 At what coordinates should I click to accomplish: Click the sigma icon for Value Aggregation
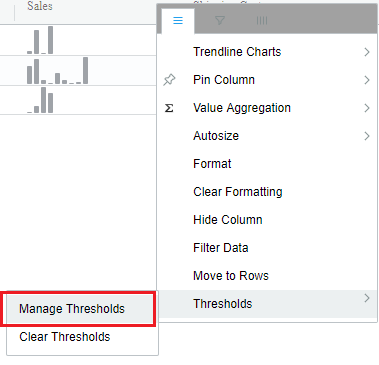(x=169, y=108)
